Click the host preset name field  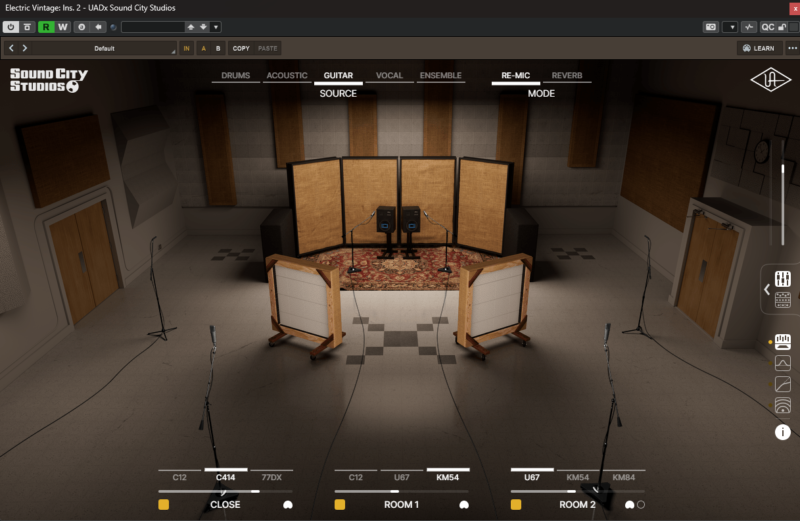pos(153,27)
